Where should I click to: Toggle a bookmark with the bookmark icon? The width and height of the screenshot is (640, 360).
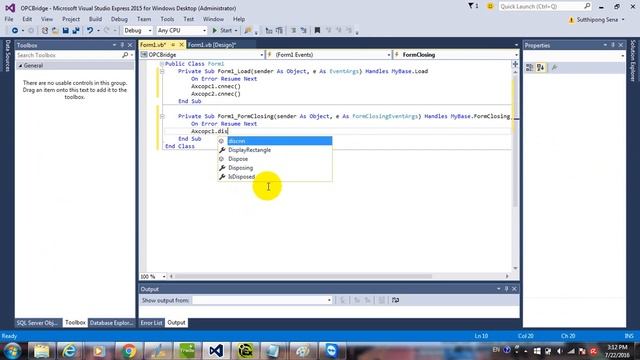(317, 31)
